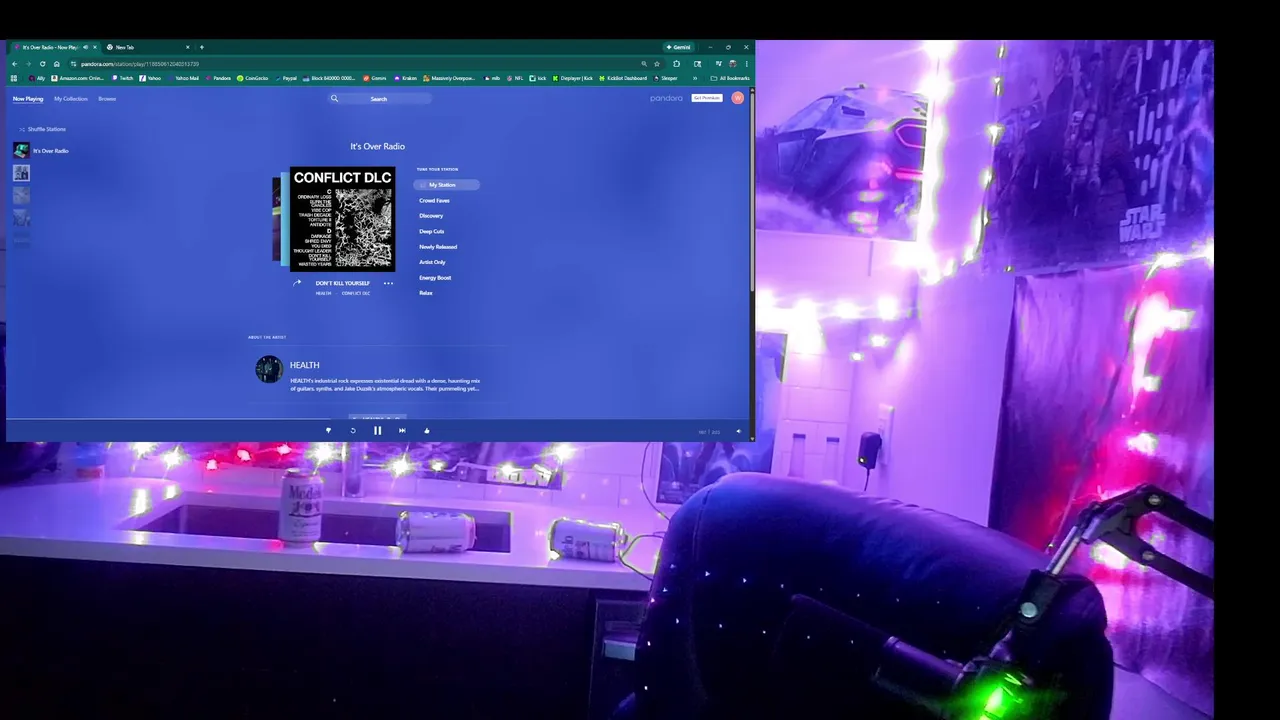Open Chrome extensions puzzle icon
Viewport: 1280px width, 720px height.
click(x=676, y=64)
